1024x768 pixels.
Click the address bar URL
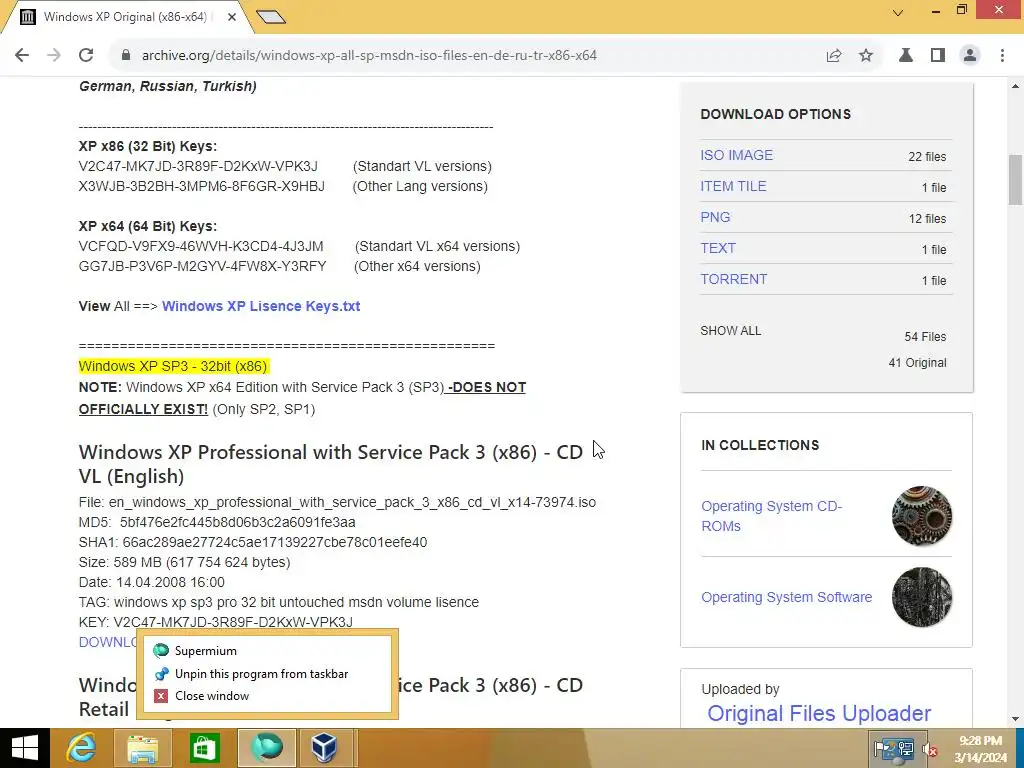pyautogui.click(x=369, y=56)
